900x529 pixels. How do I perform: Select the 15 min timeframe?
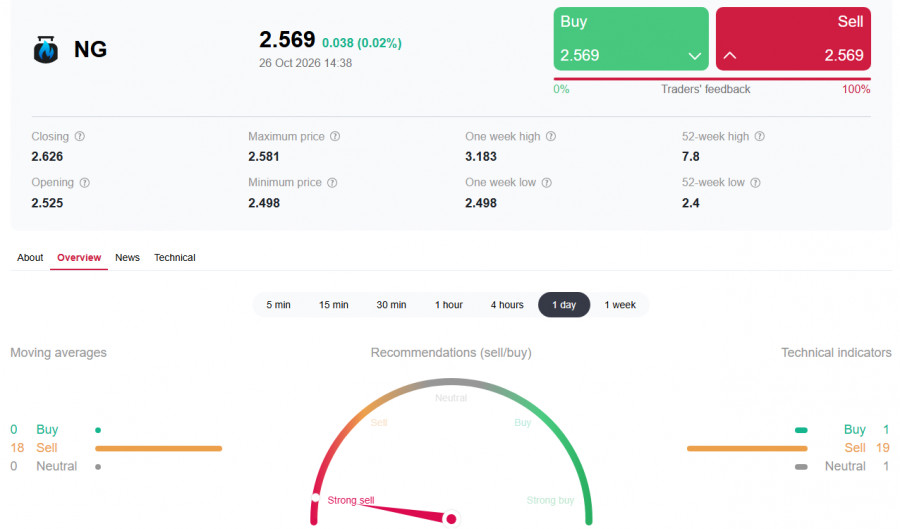coord(333,305)
